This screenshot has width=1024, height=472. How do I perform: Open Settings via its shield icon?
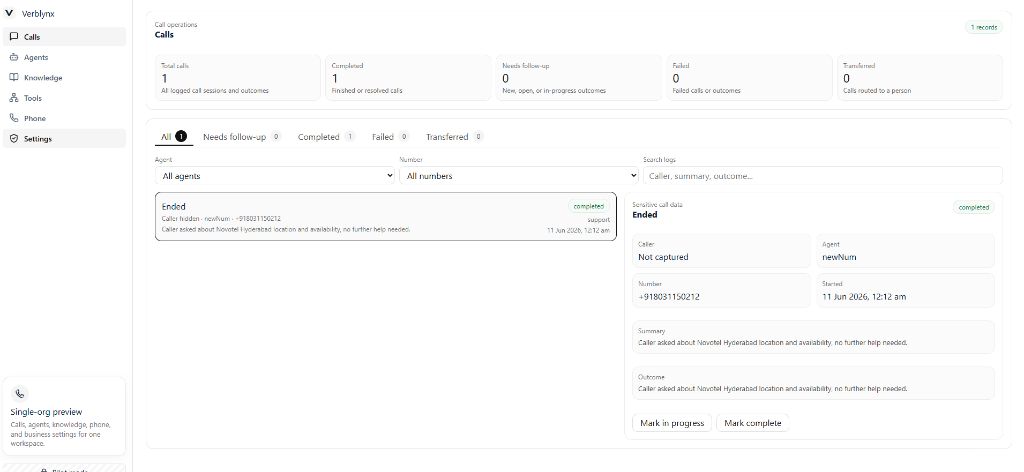click(x=14, y=138)
